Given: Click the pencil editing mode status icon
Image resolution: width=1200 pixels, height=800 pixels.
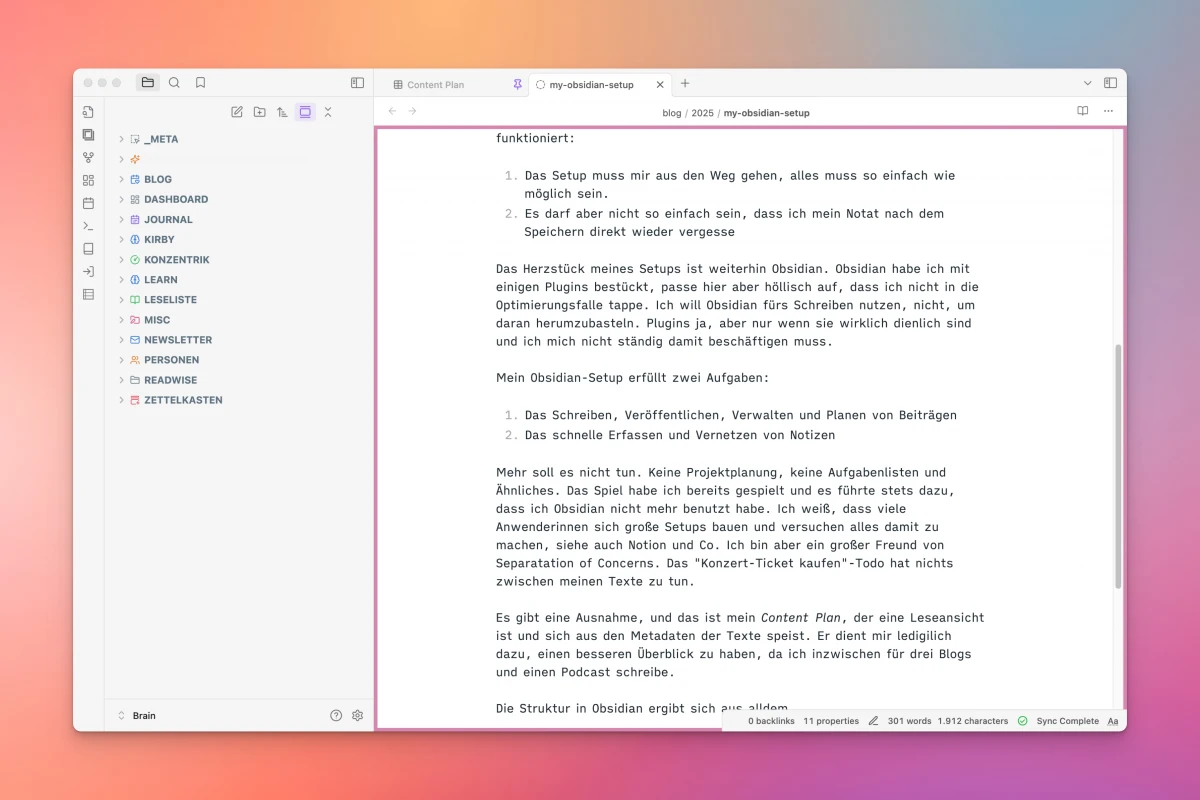Looking at the screenshot, I should [x=873, y=721].
